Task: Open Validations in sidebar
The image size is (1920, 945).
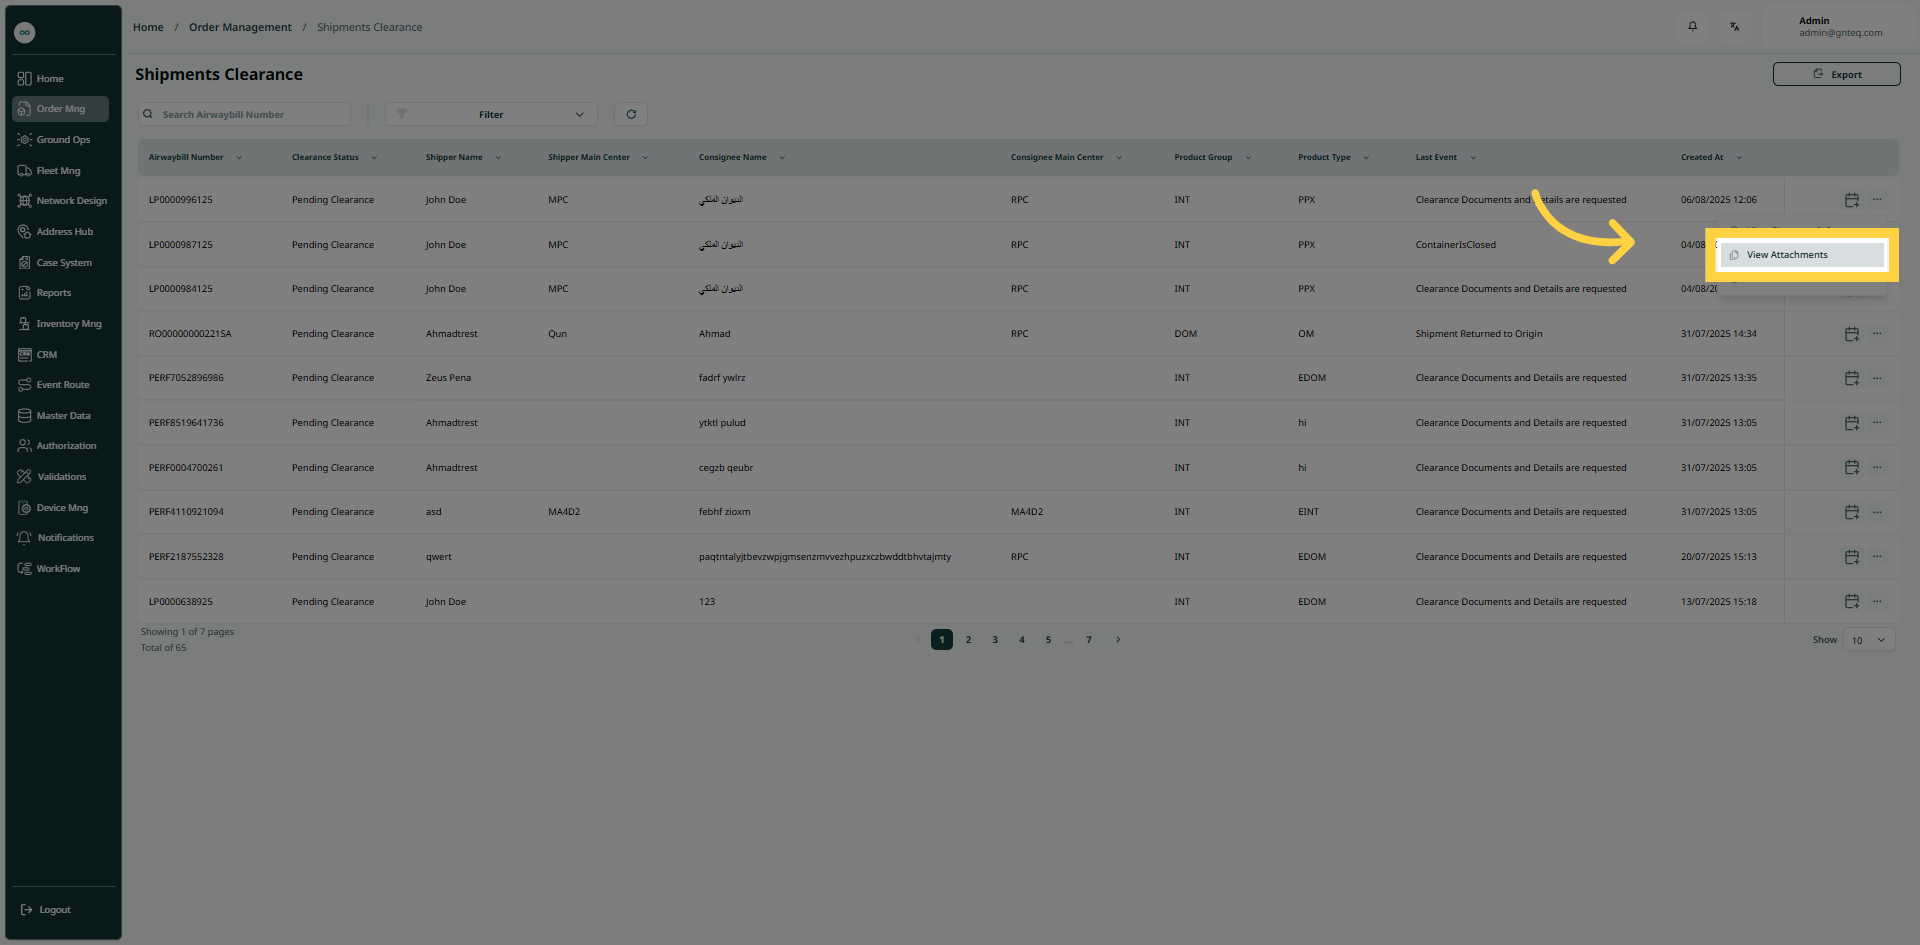Action: click(60, 477)
